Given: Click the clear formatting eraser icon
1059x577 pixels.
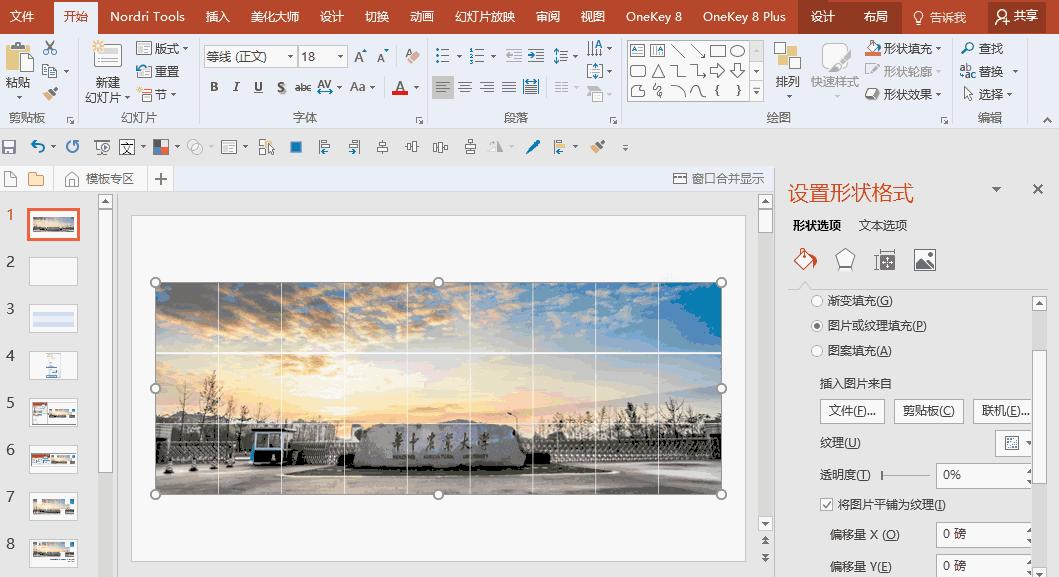Looking at the screenshot, I should coord(413,57).
